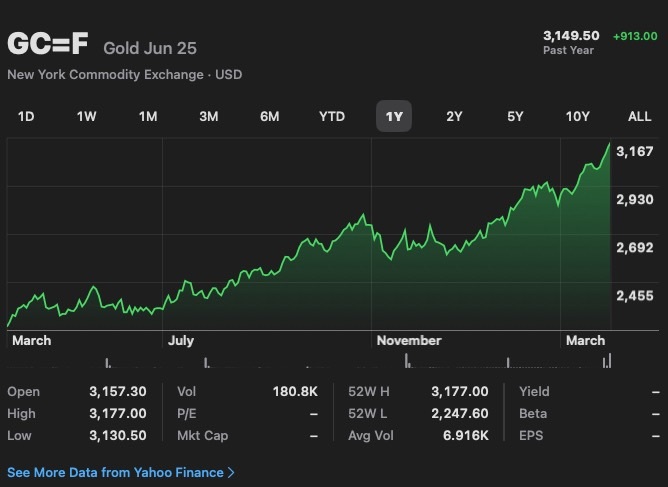Viewport: 668px width, 487px height.
Task: Toggle the +913.00 price change display
Action: [635, 36]
